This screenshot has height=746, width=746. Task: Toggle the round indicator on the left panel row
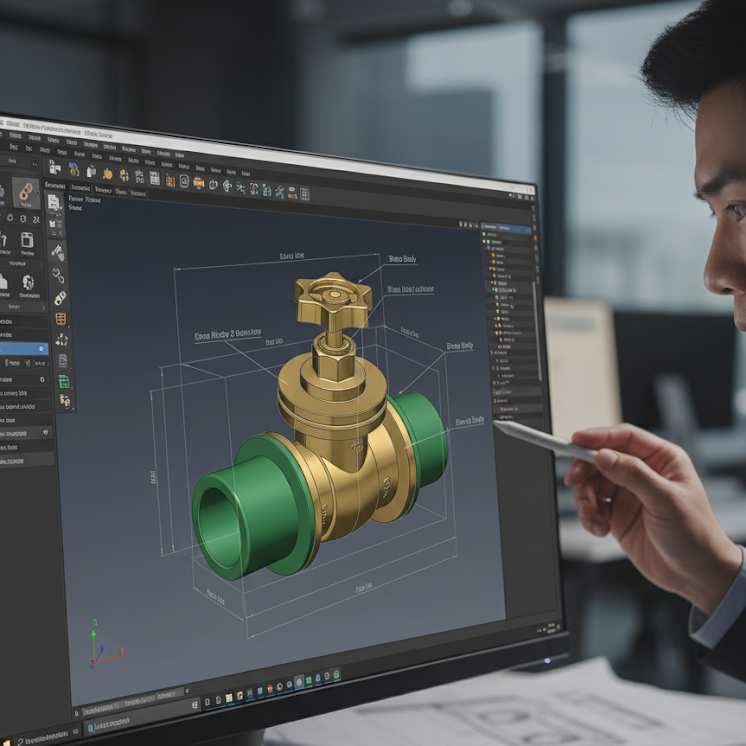41,380
